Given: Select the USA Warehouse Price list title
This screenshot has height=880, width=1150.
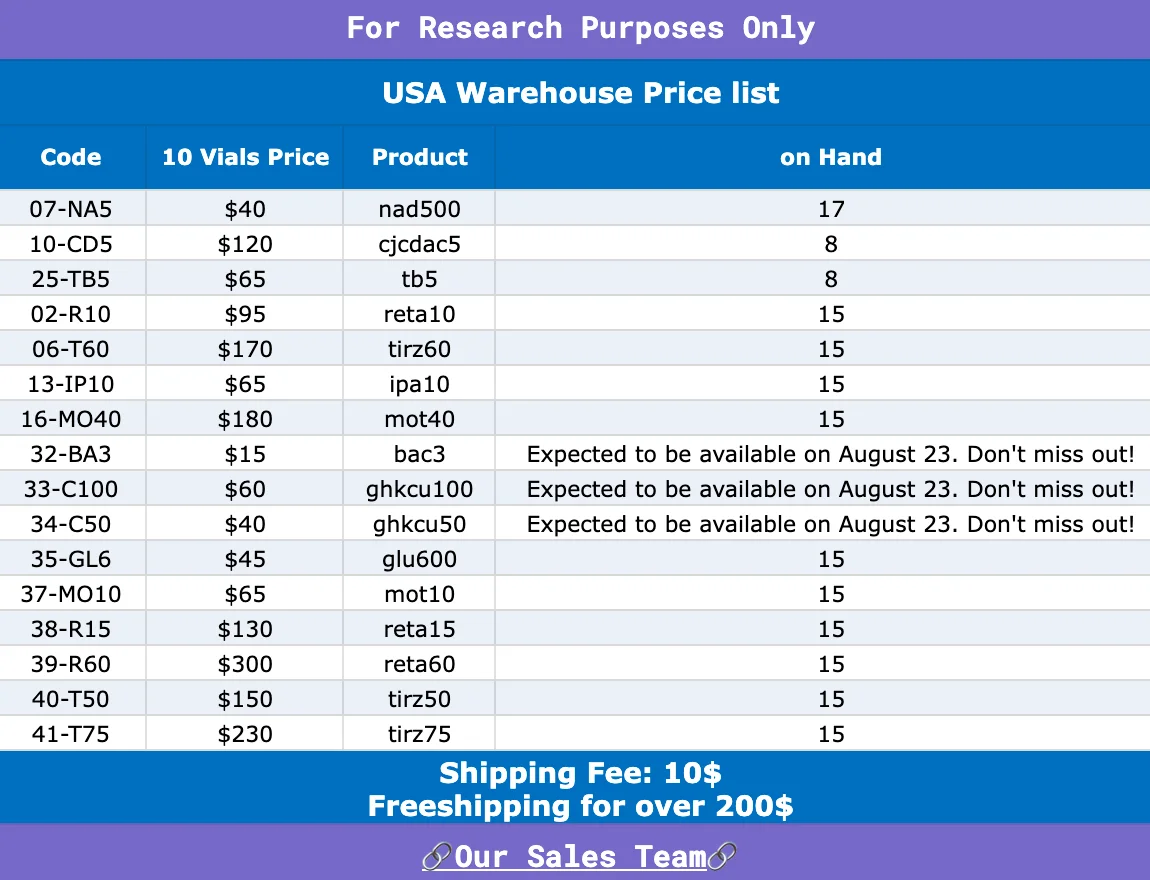Looking at the screenshot, I should tap(580, 93).
